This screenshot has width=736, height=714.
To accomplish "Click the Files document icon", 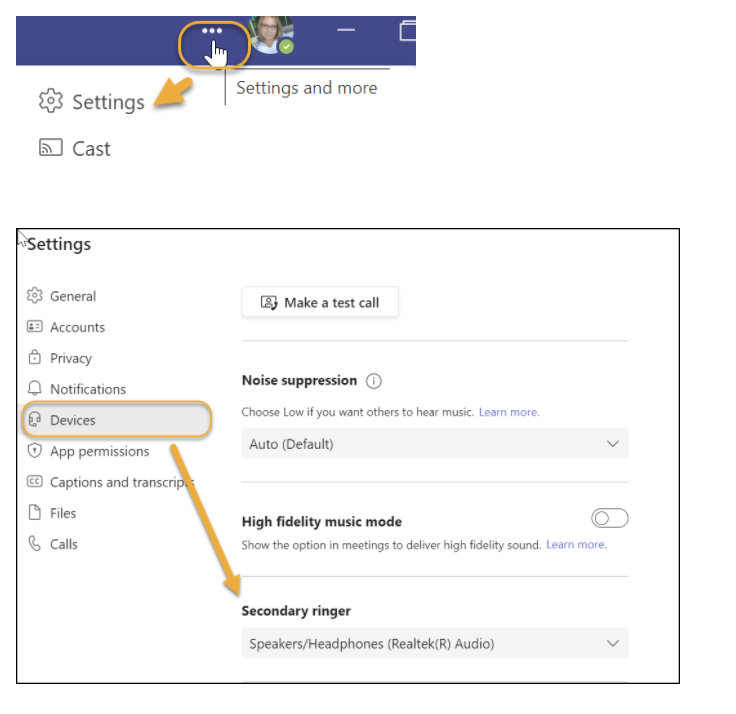I will [35, 513].
